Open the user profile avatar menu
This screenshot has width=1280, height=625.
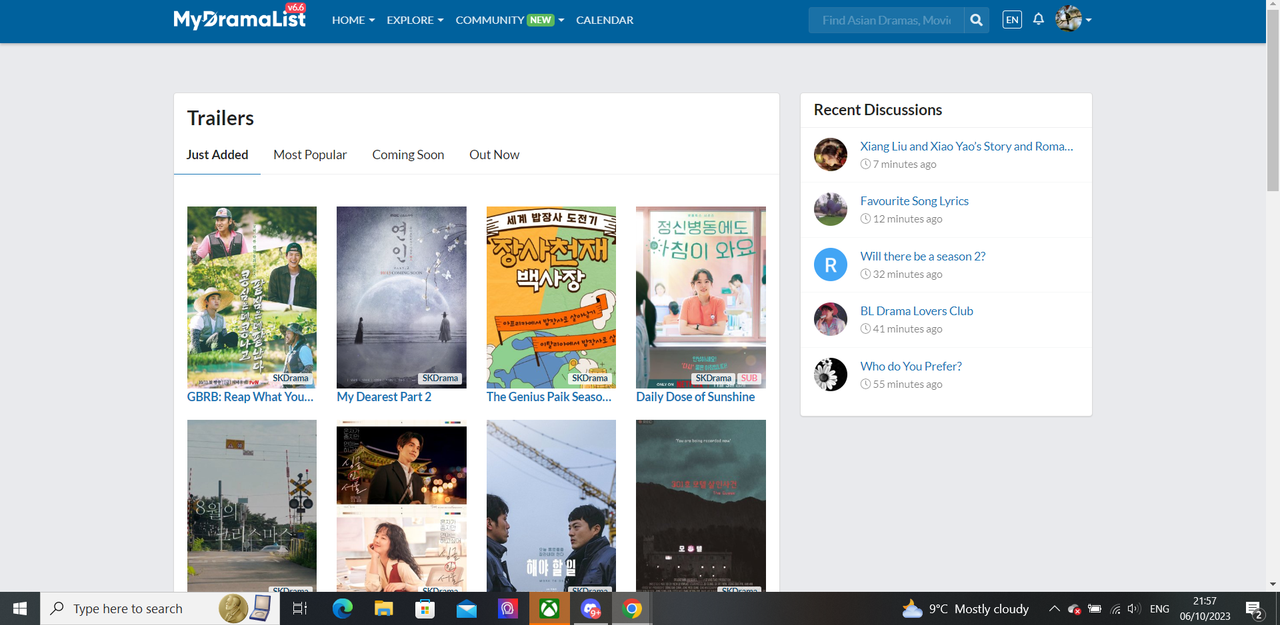1073,19
